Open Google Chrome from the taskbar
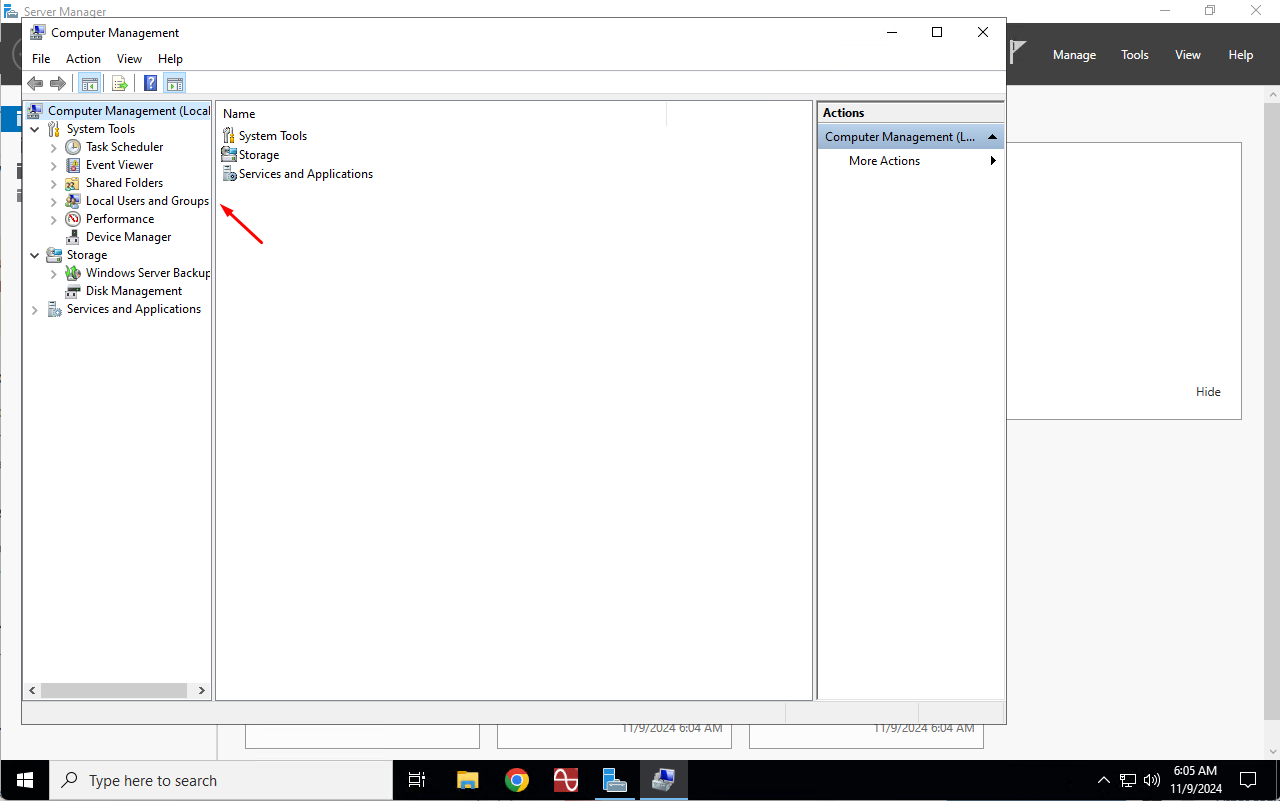The image size is (1280, 801). [x=516, y=780]
